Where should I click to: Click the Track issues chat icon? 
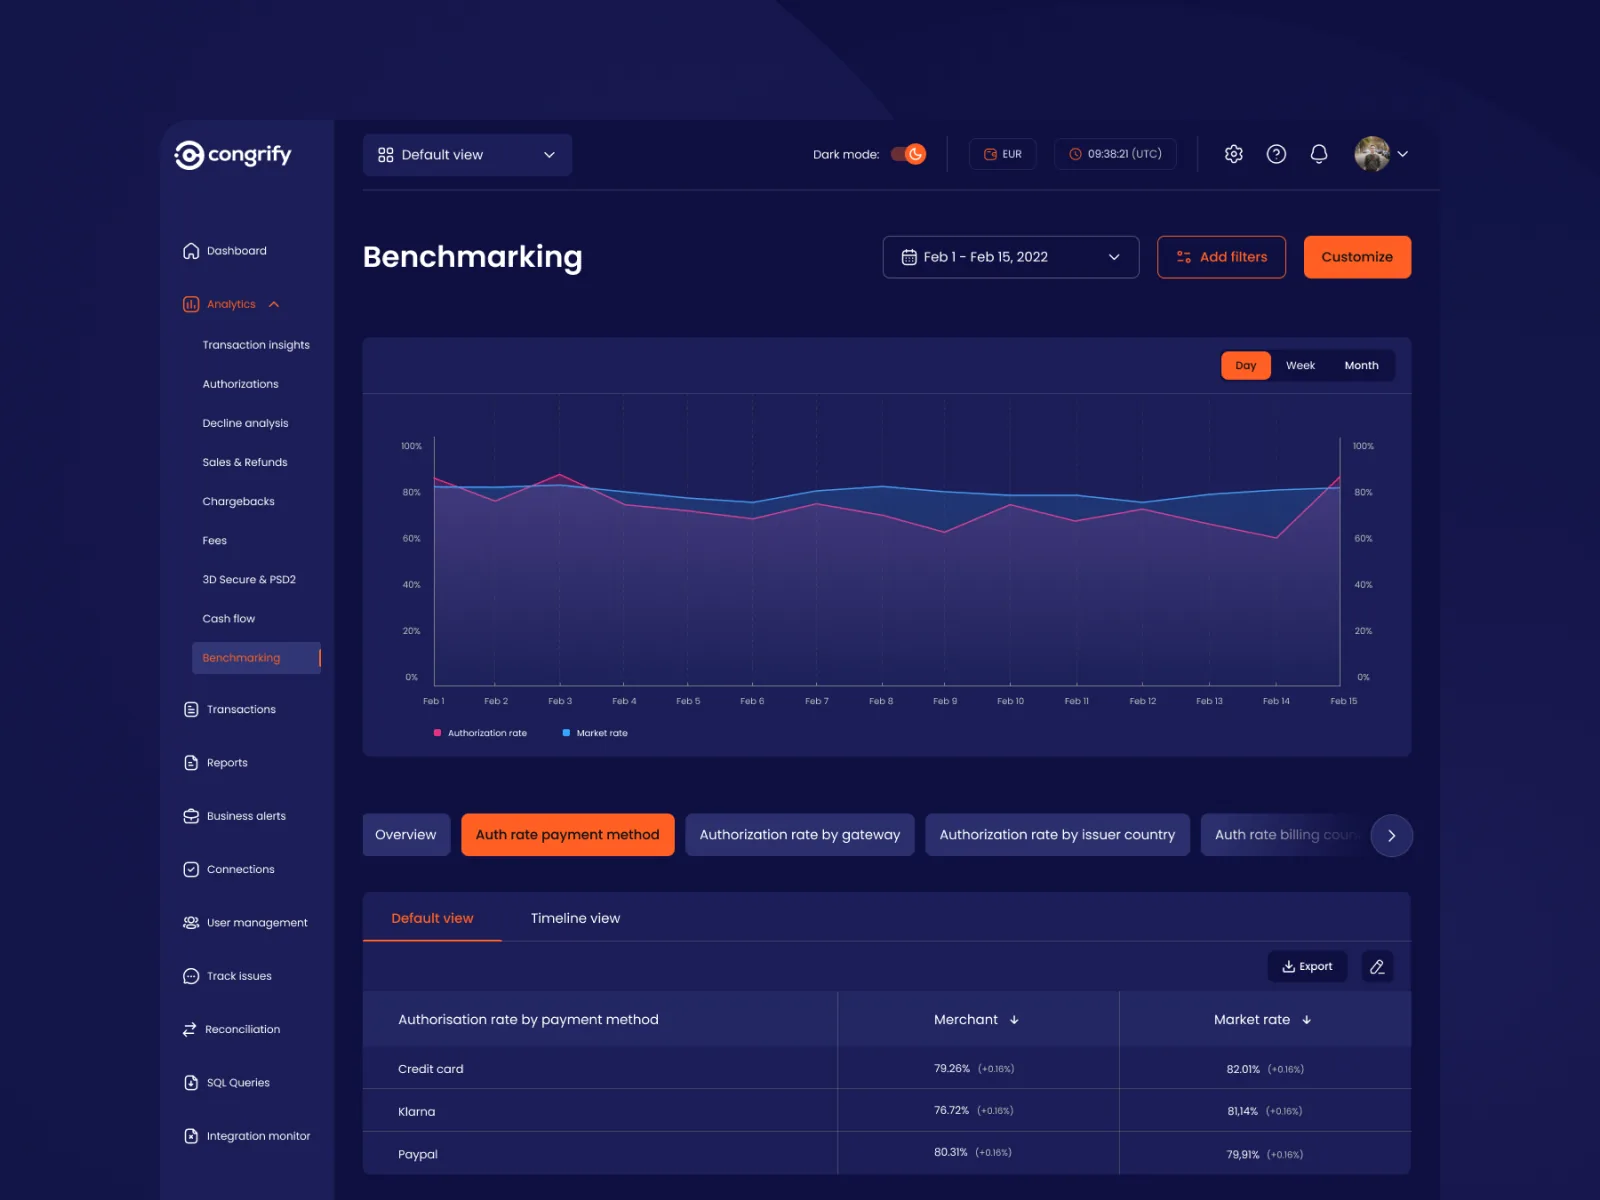tap(191, 976)
